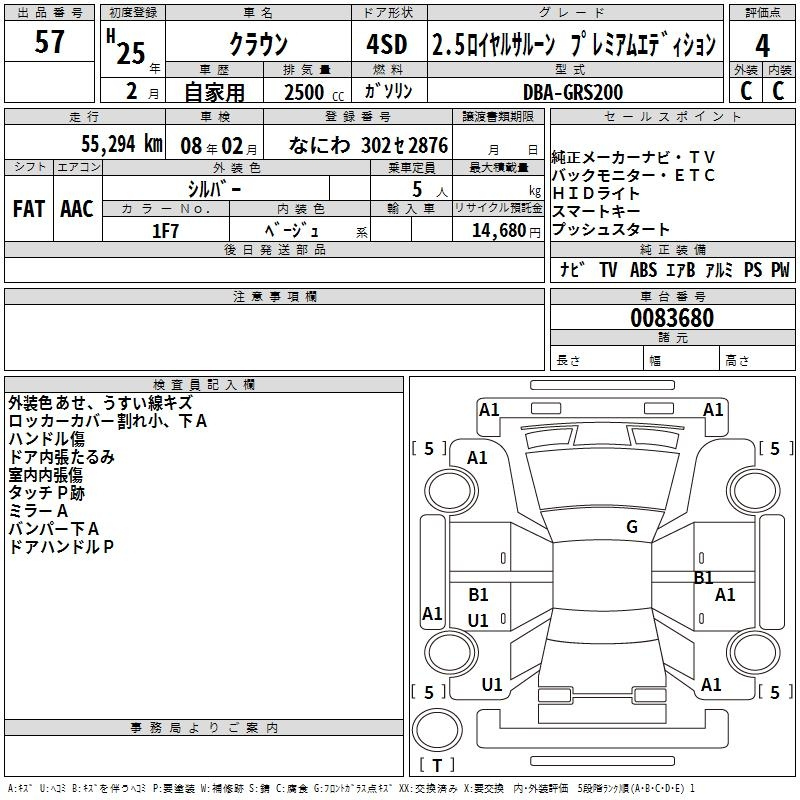Click the mileage 55,294 km

click(x=122, y=144)
